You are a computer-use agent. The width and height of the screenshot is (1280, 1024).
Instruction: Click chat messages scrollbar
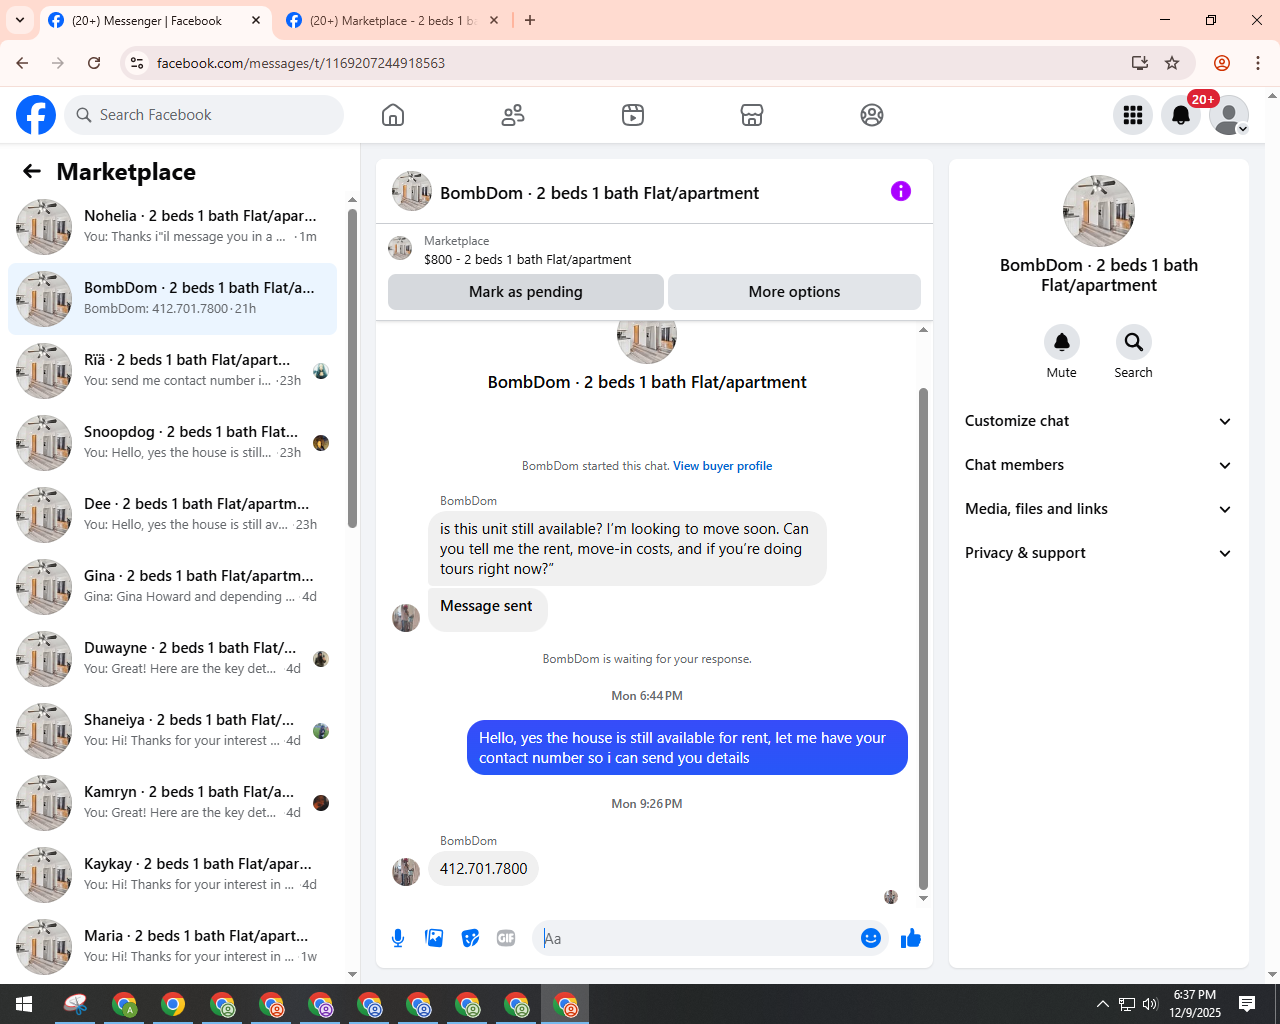[x=923, y=638]
